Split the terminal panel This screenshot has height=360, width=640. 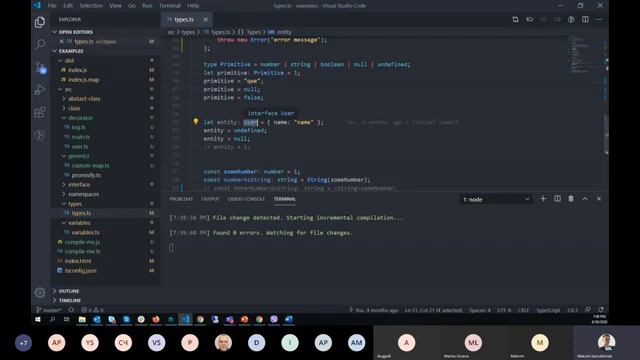coord(557,198)
